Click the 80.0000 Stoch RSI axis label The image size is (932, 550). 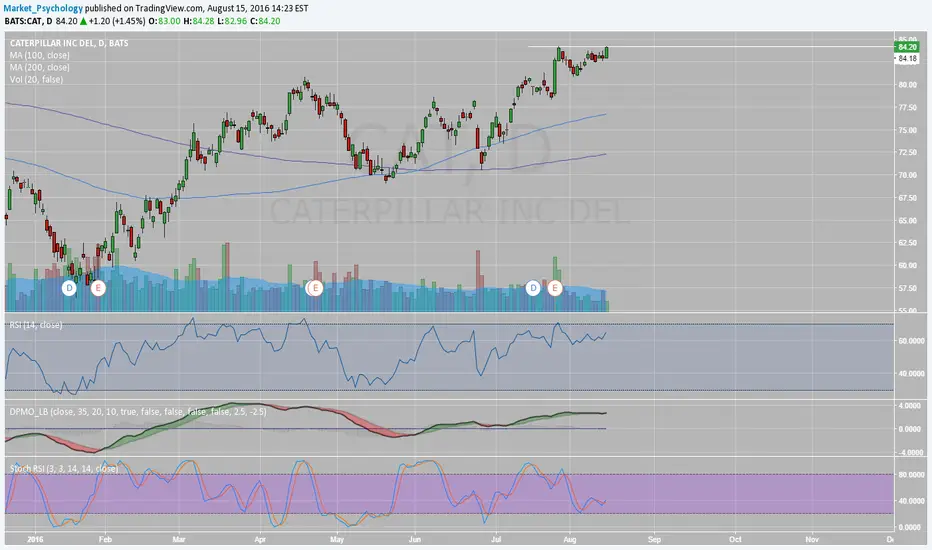pyautogui.click(x=911, y=475)
